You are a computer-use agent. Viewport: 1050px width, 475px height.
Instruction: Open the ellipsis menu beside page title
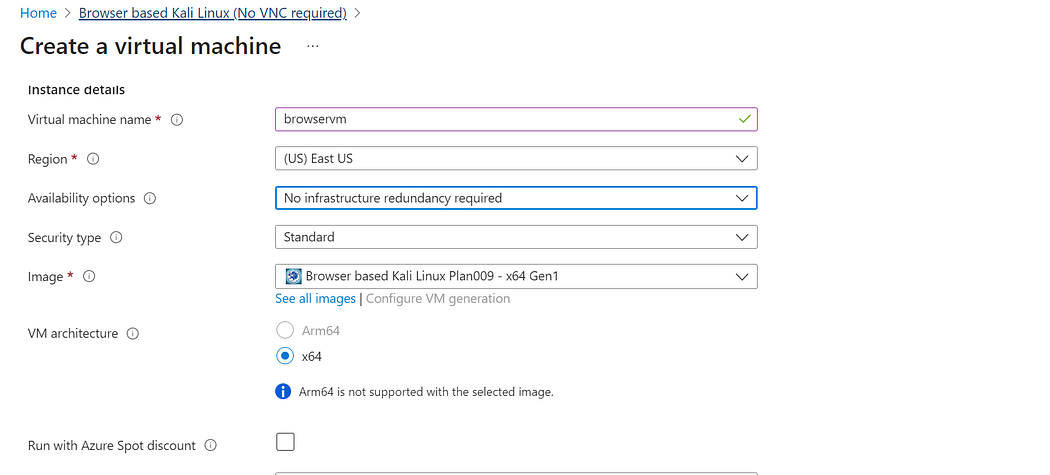[x=312, y=46]
